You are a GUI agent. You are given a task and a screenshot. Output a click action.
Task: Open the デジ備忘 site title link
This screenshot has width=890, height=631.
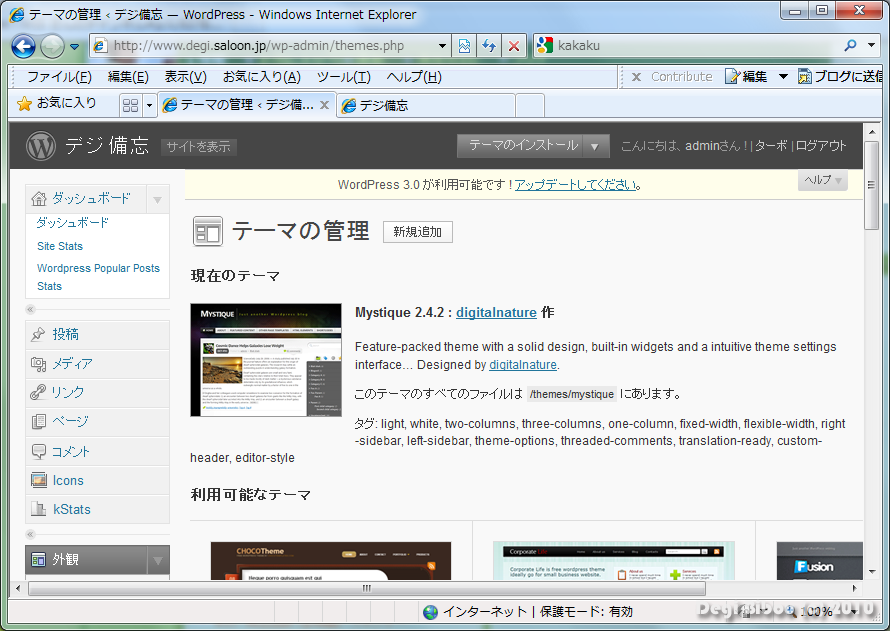coord(107,146)
